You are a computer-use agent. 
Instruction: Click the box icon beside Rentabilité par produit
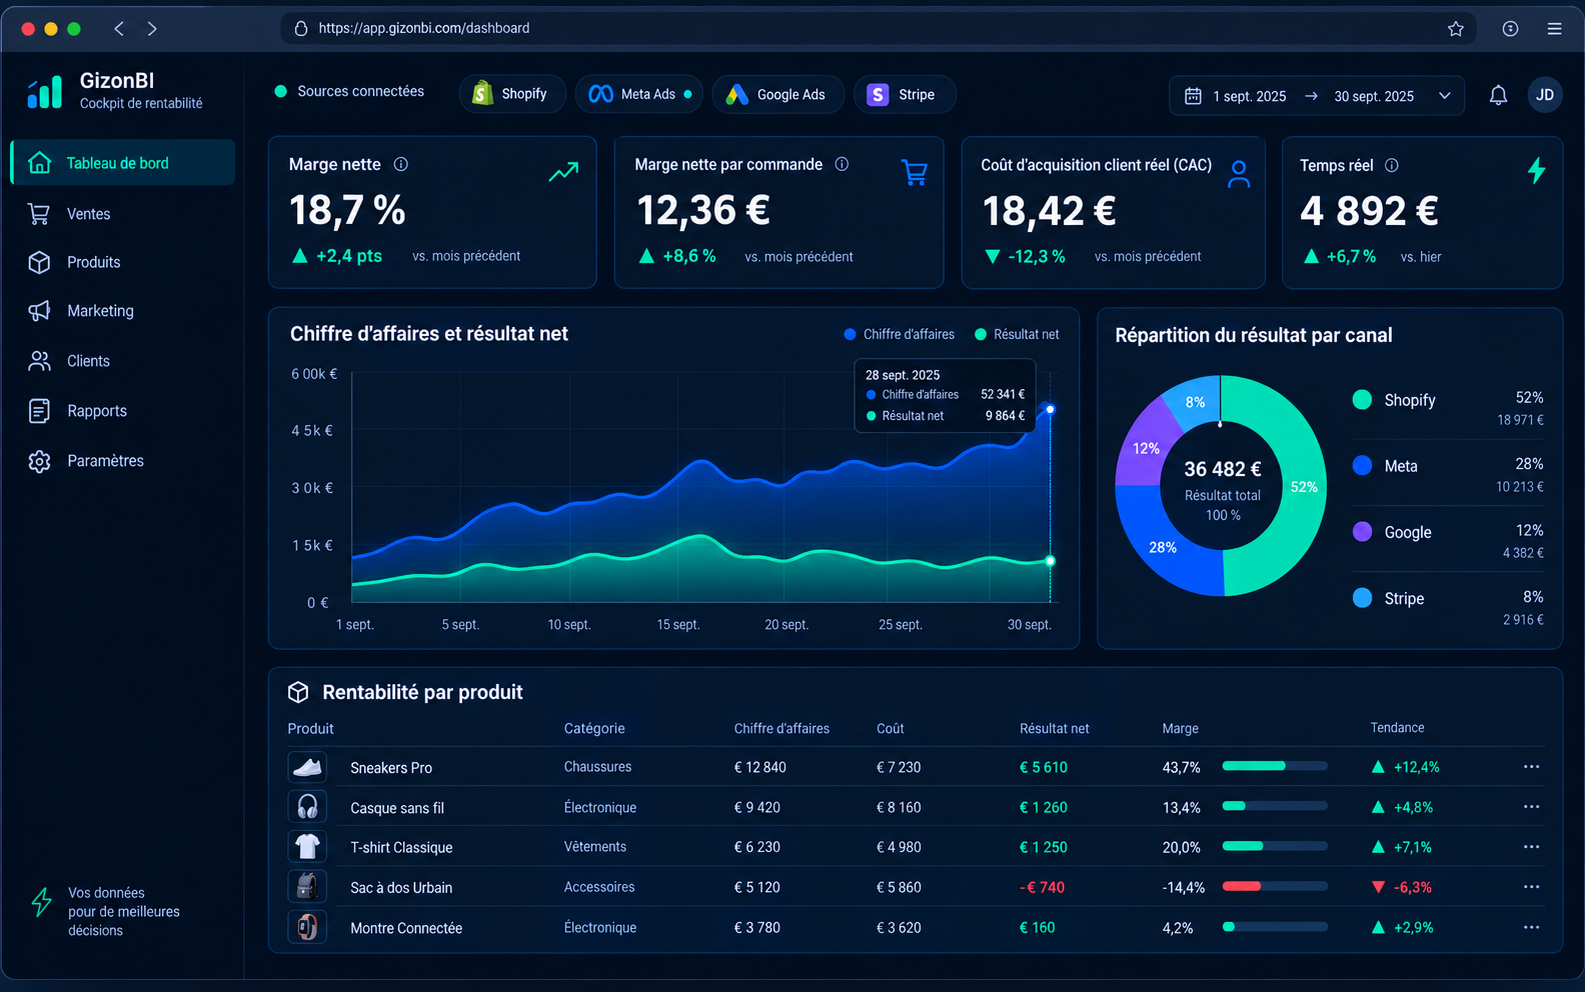pyautogui.click(x=298, y=692)
